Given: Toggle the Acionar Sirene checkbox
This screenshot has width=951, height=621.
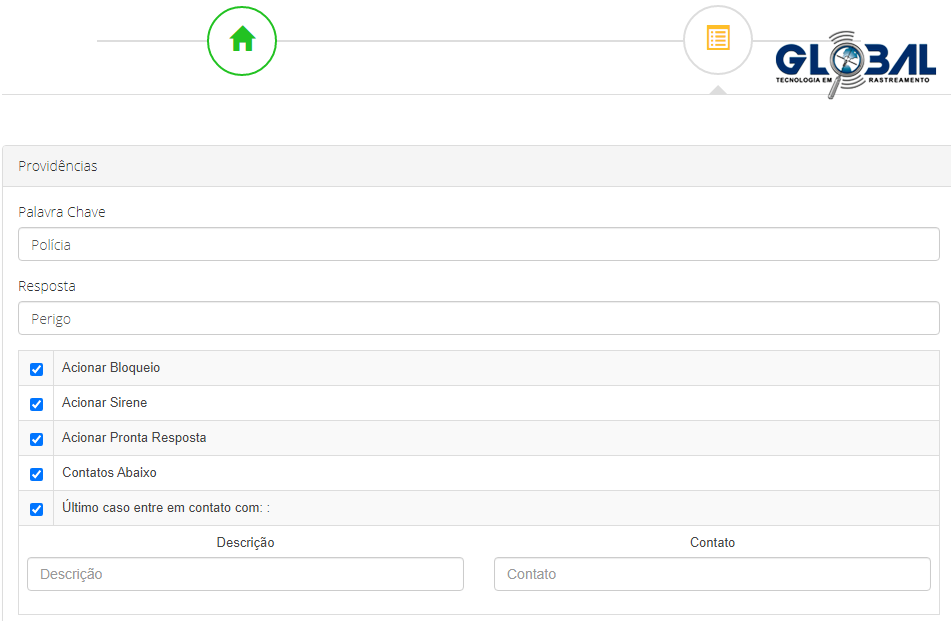Looking at the screenshot, I should coord(37,404).
